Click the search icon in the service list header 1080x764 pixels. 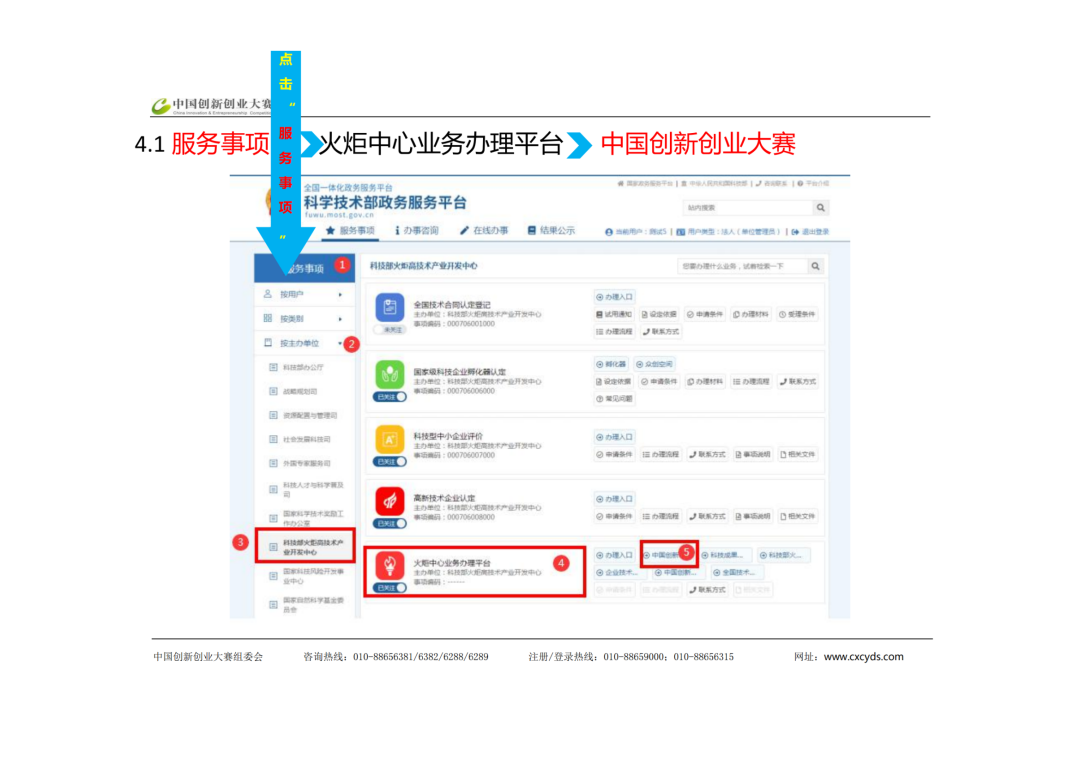tap(815, 266)
